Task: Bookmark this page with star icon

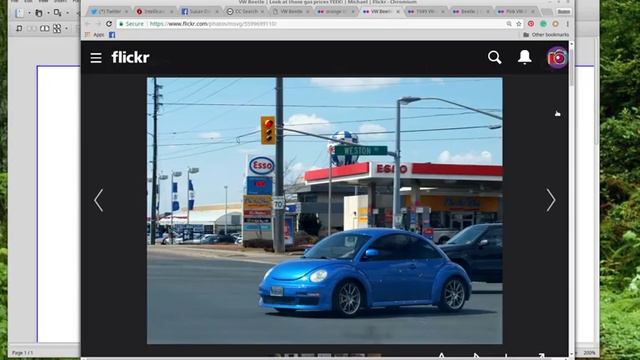Action: pos(519,24)
